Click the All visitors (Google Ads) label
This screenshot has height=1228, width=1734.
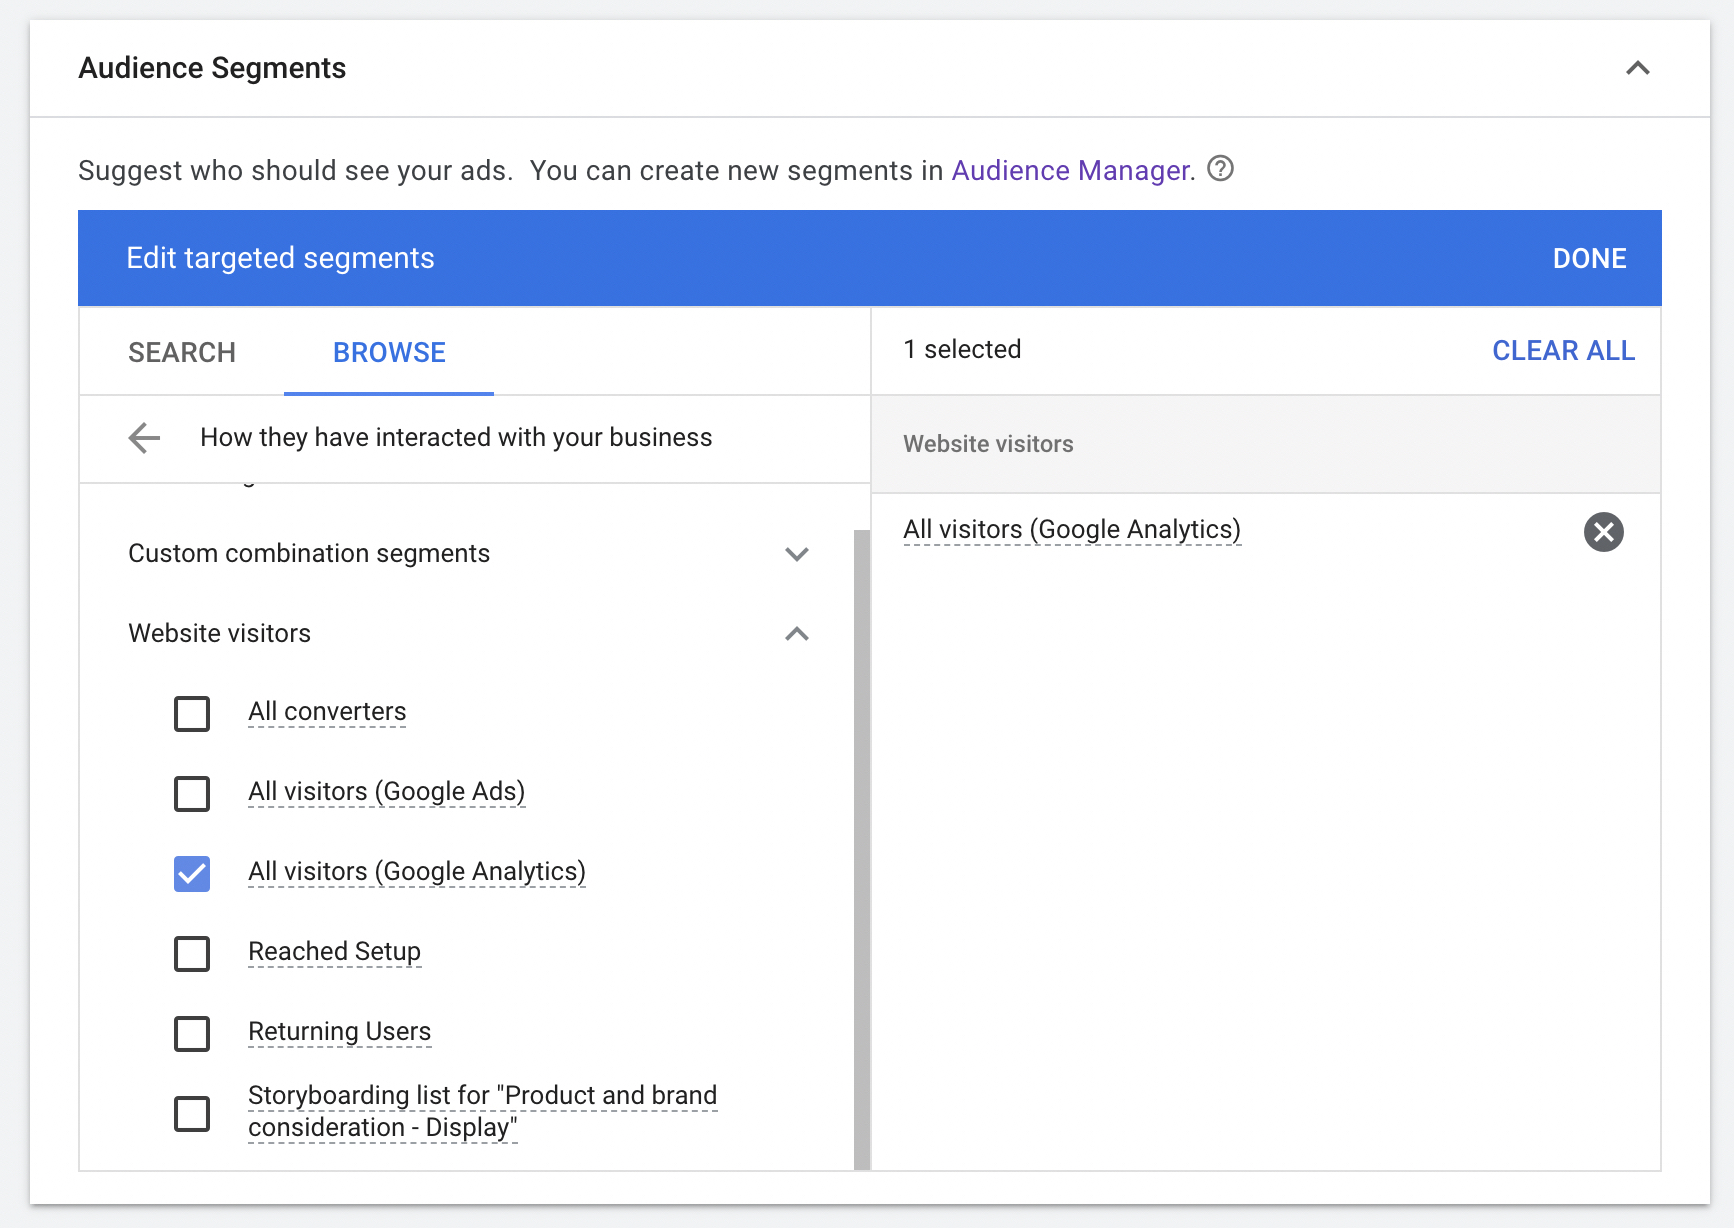click(387, 792)
